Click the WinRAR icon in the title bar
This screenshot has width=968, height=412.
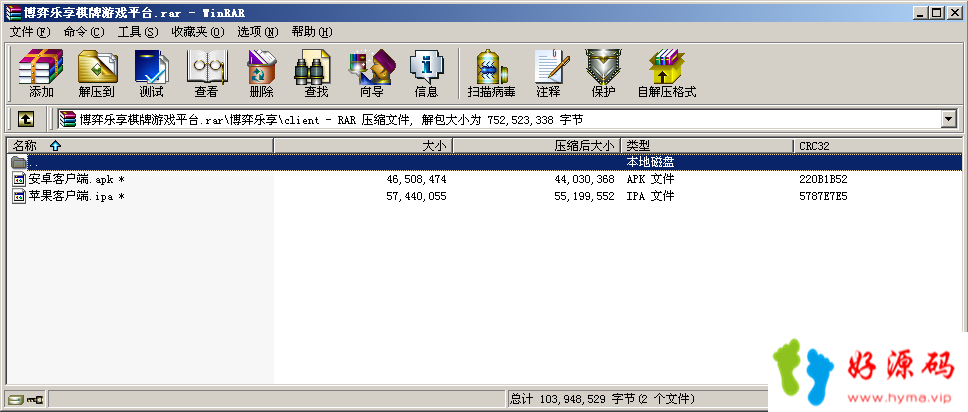(13, 12)
